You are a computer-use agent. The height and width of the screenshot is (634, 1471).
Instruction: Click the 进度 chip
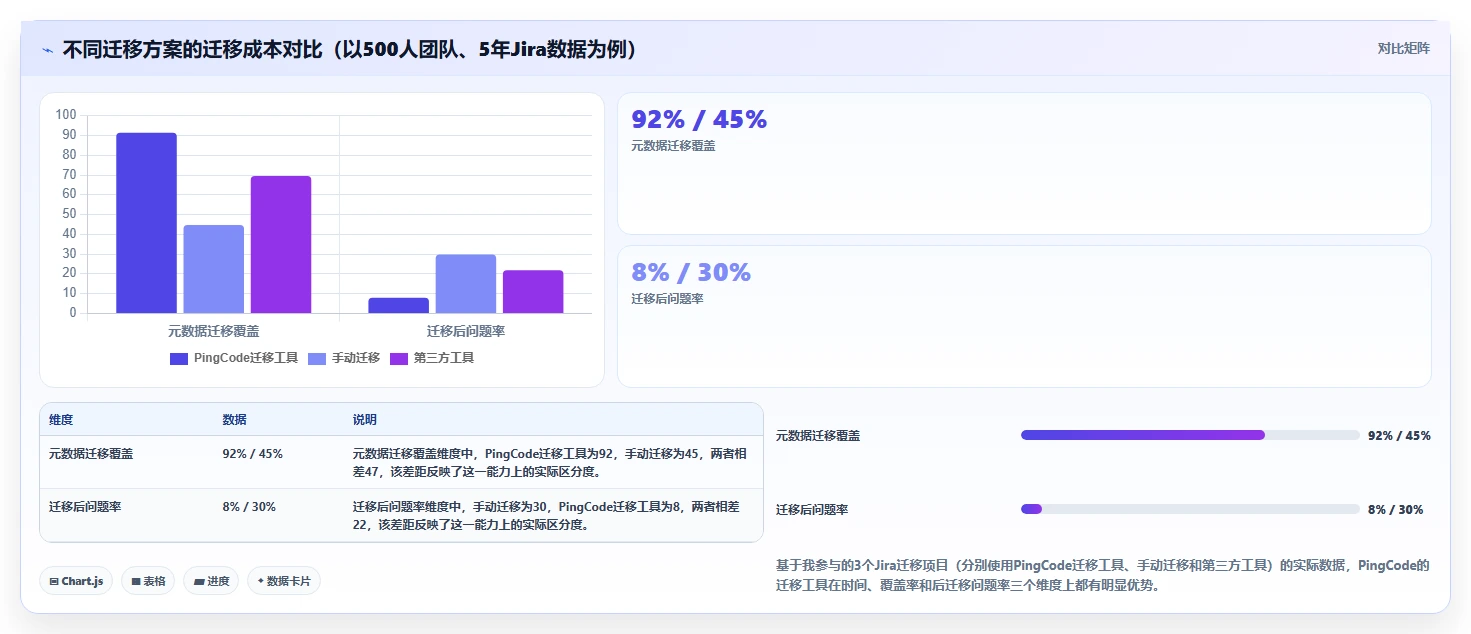point(211,581)
